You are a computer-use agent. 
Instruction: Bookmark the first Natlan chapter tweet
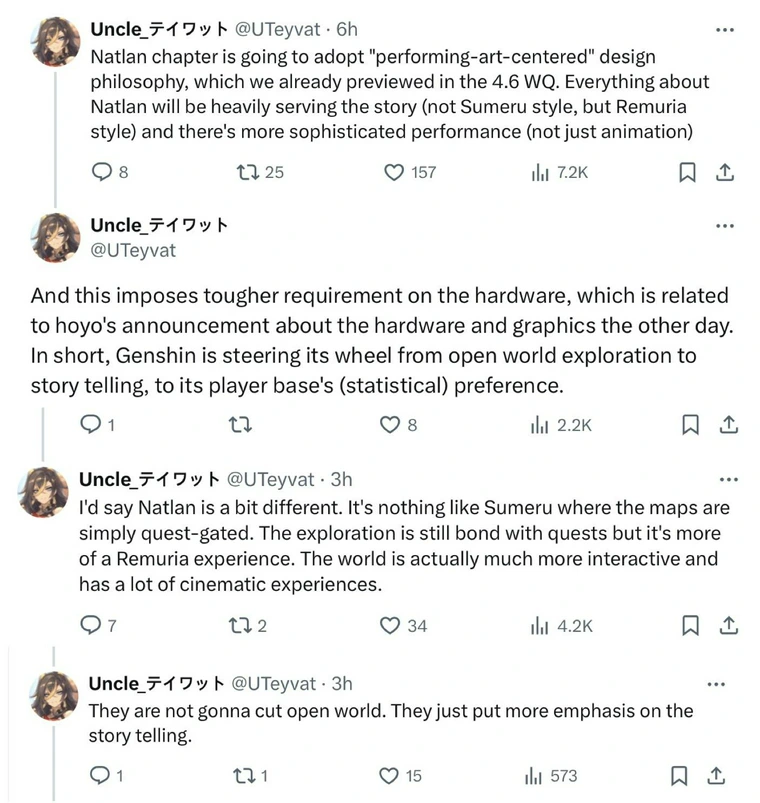pyautogui.click(x=687, y=172)
